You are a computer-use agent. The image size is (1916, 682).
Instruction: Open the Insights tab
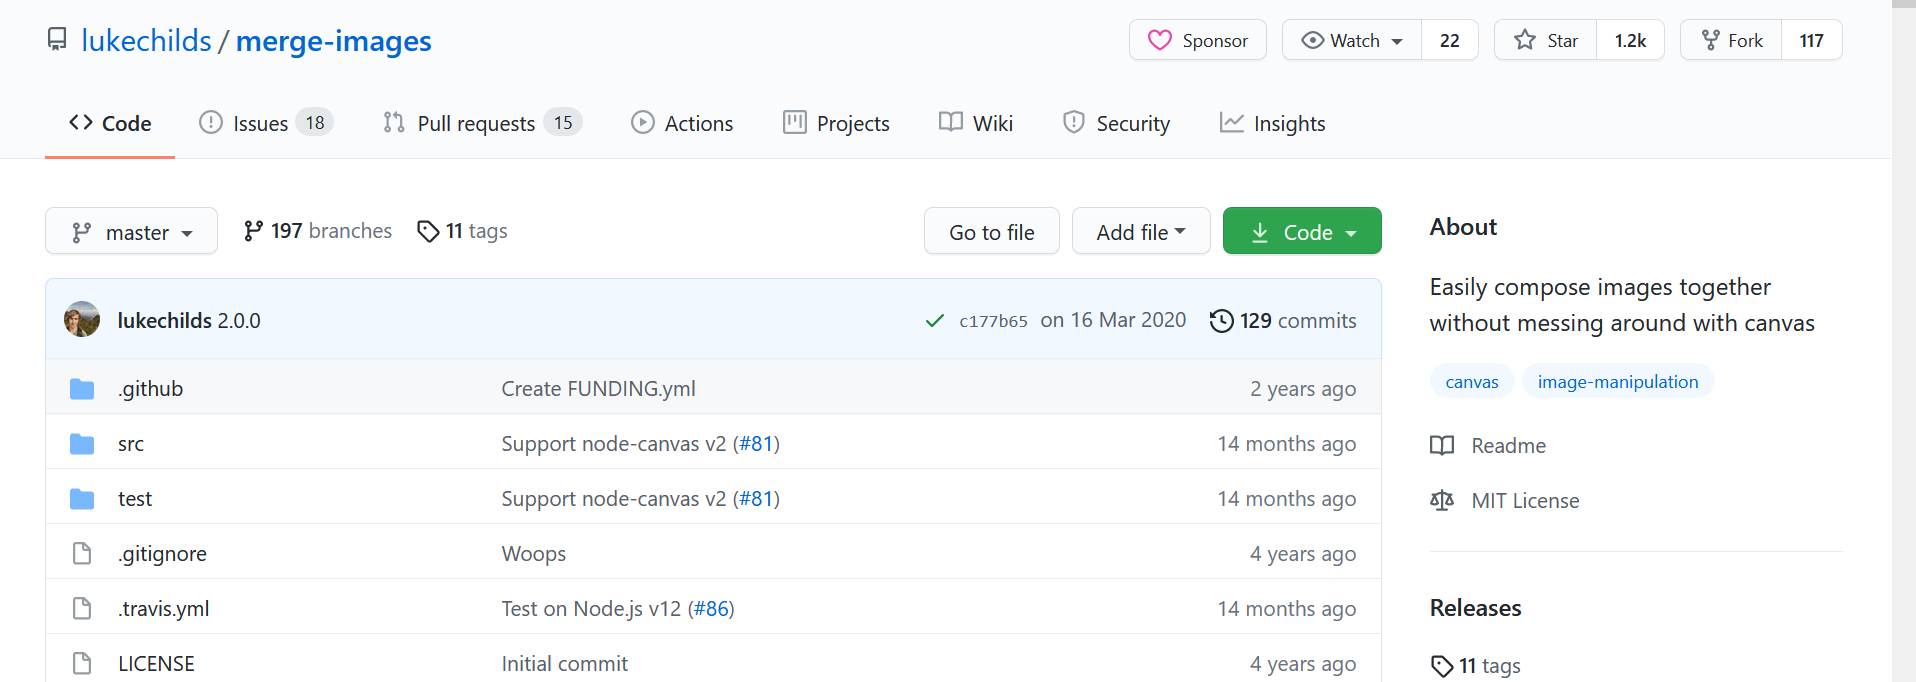[1272, 123]
